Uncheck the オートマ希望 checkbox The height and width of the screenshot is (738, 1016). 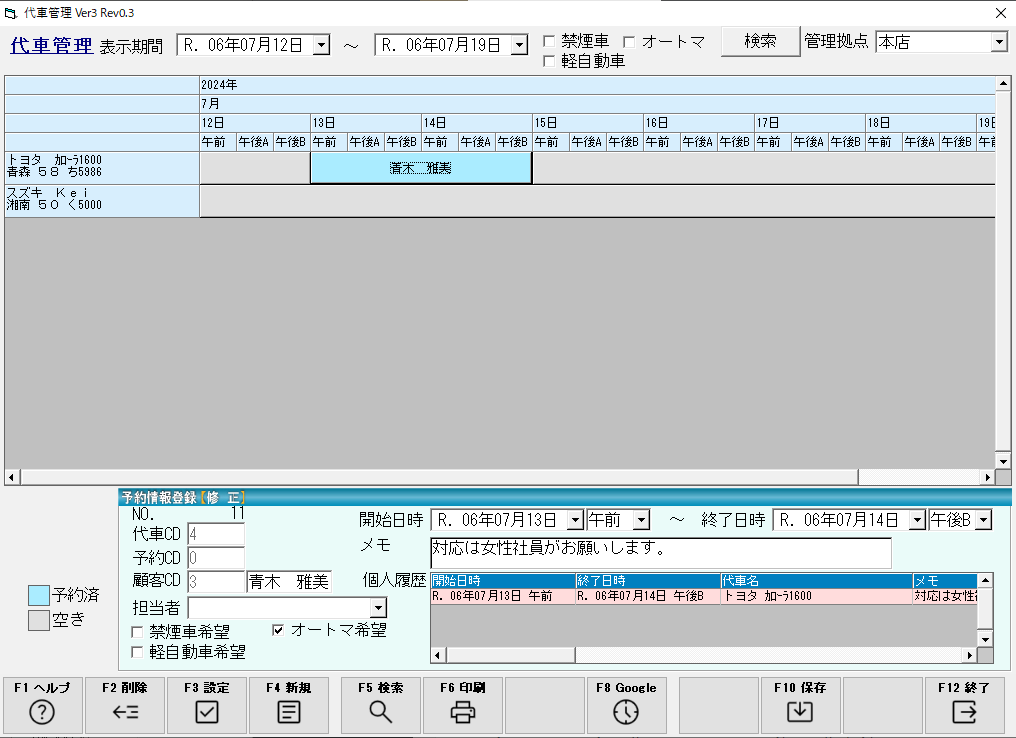coord(279,630)
